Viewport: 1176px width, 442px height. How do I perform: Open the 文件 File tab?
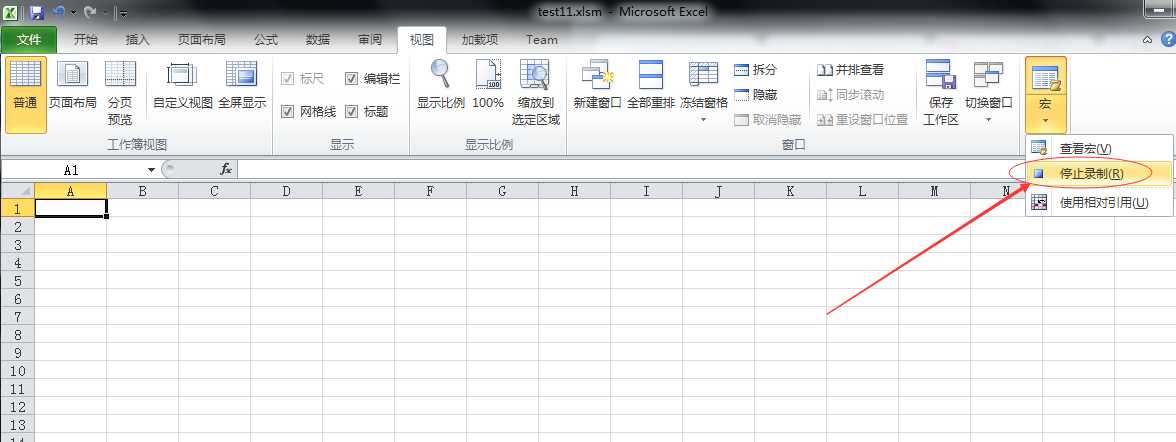(28, 40)
